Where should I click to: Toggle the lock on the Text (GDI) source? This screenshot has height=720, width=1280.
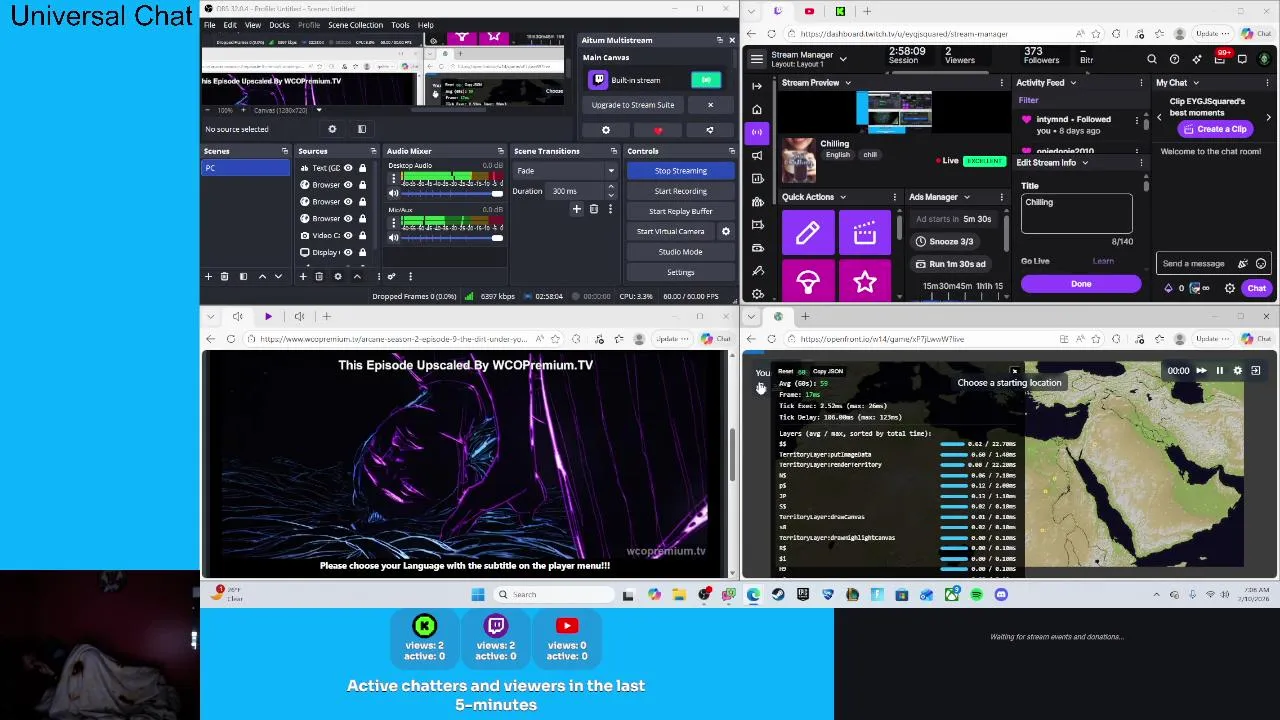pos(363,168)
